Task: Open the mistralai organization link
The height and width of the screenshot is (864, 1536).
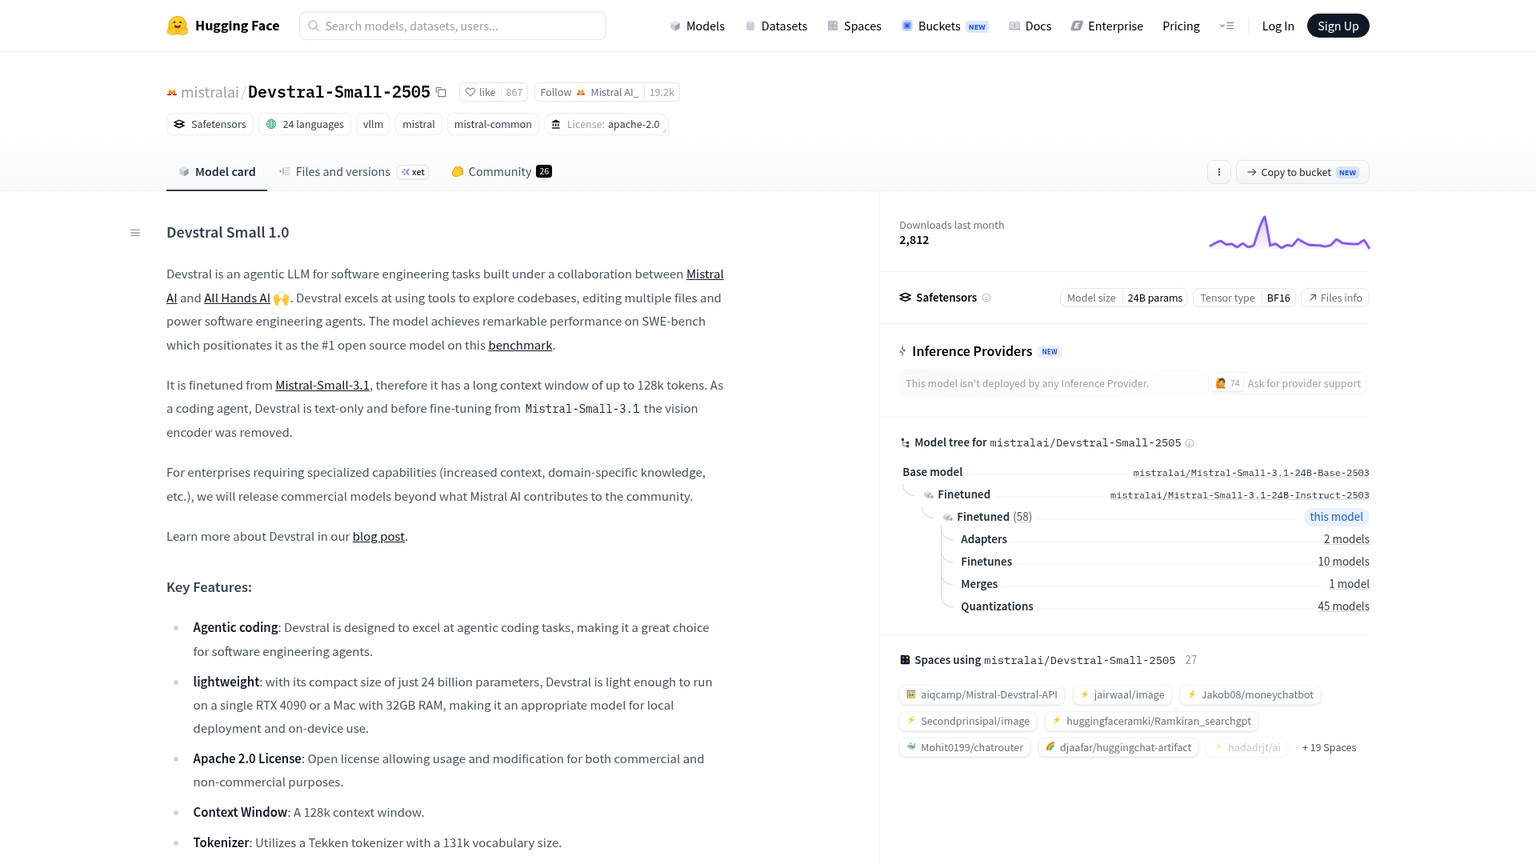Action: [210, 92]
